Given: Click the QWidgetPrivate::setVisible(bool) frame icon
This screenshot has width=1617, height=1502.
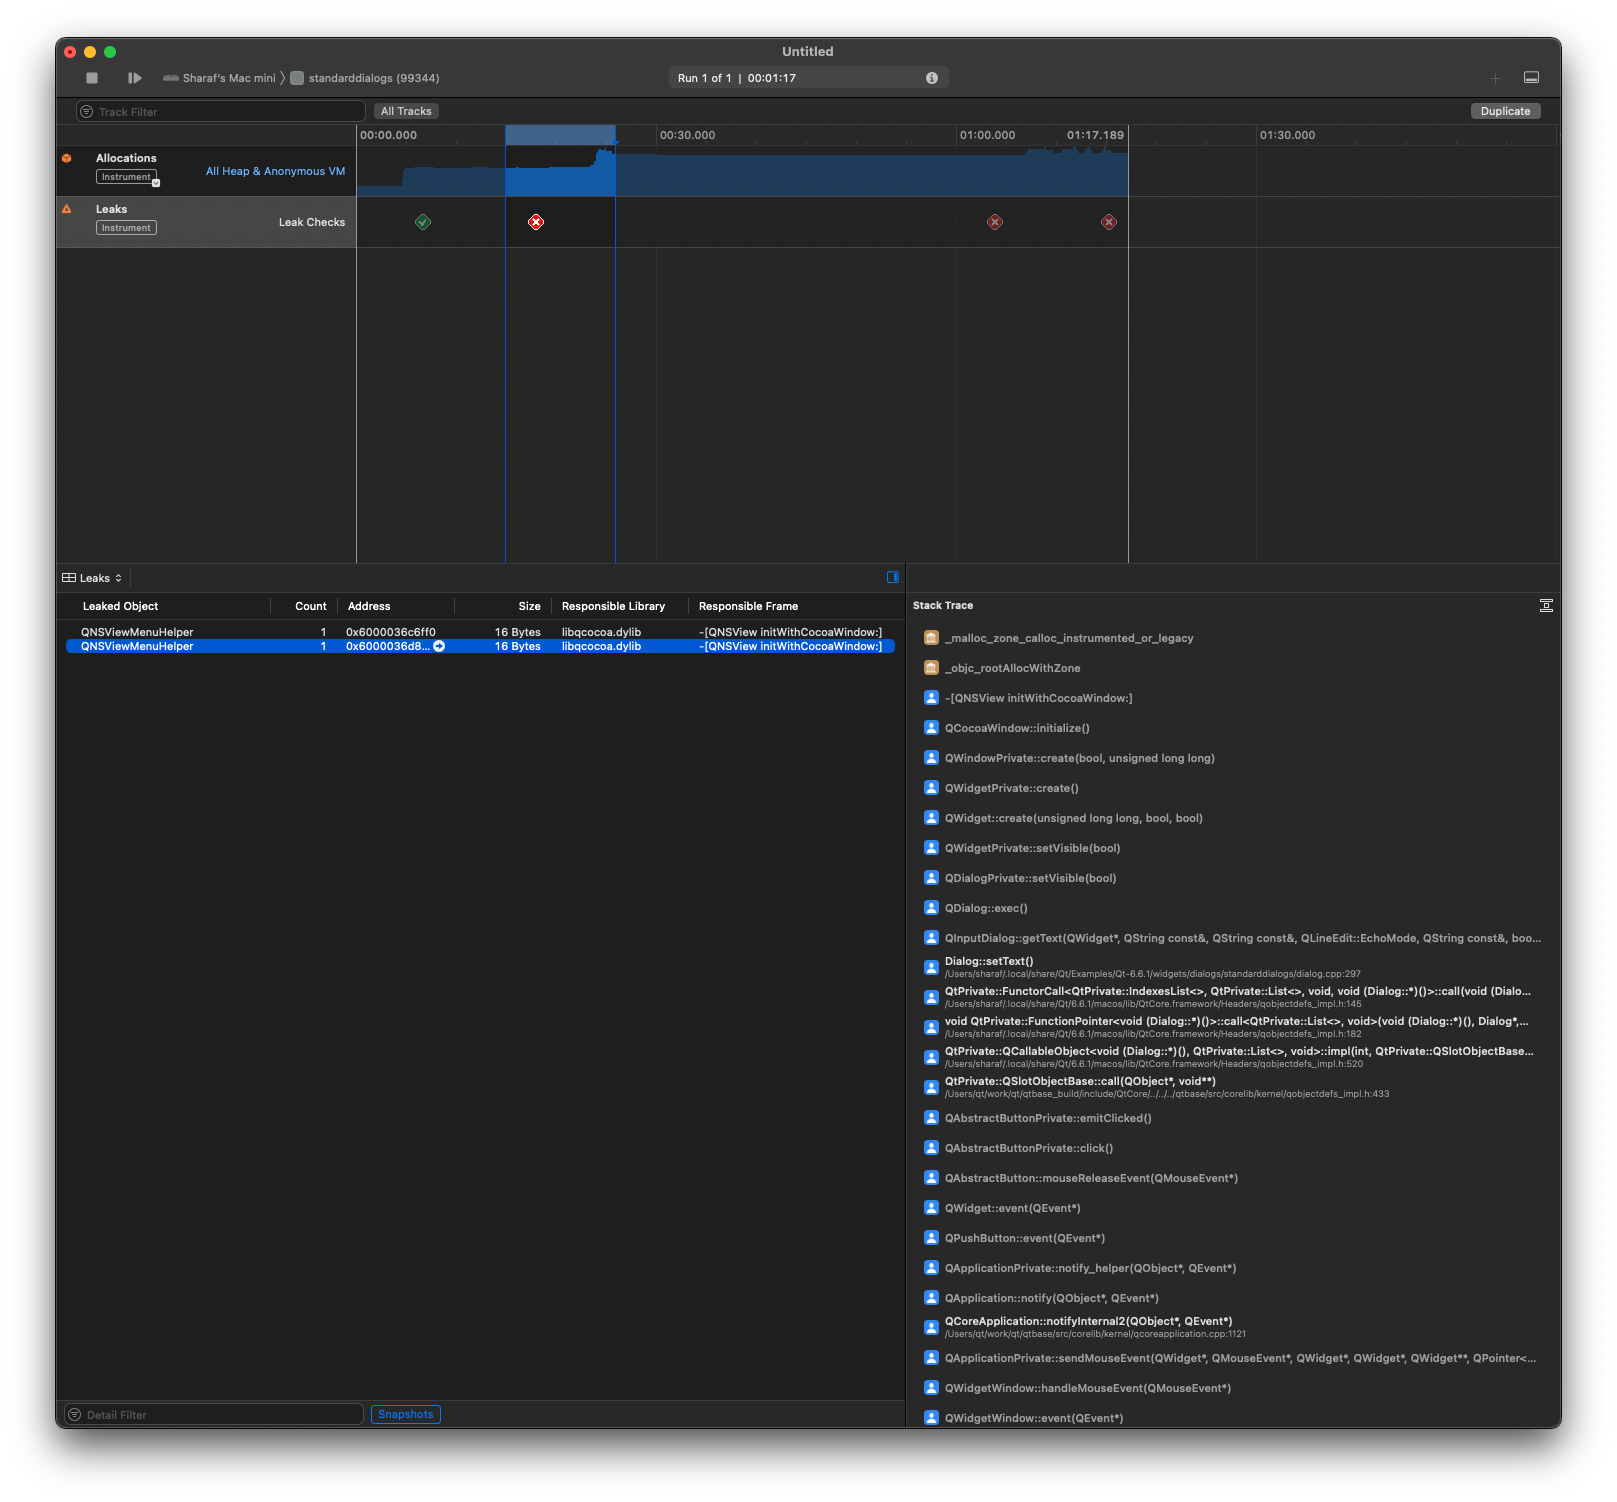Looking at the screenshot, I should click(931, 848).
